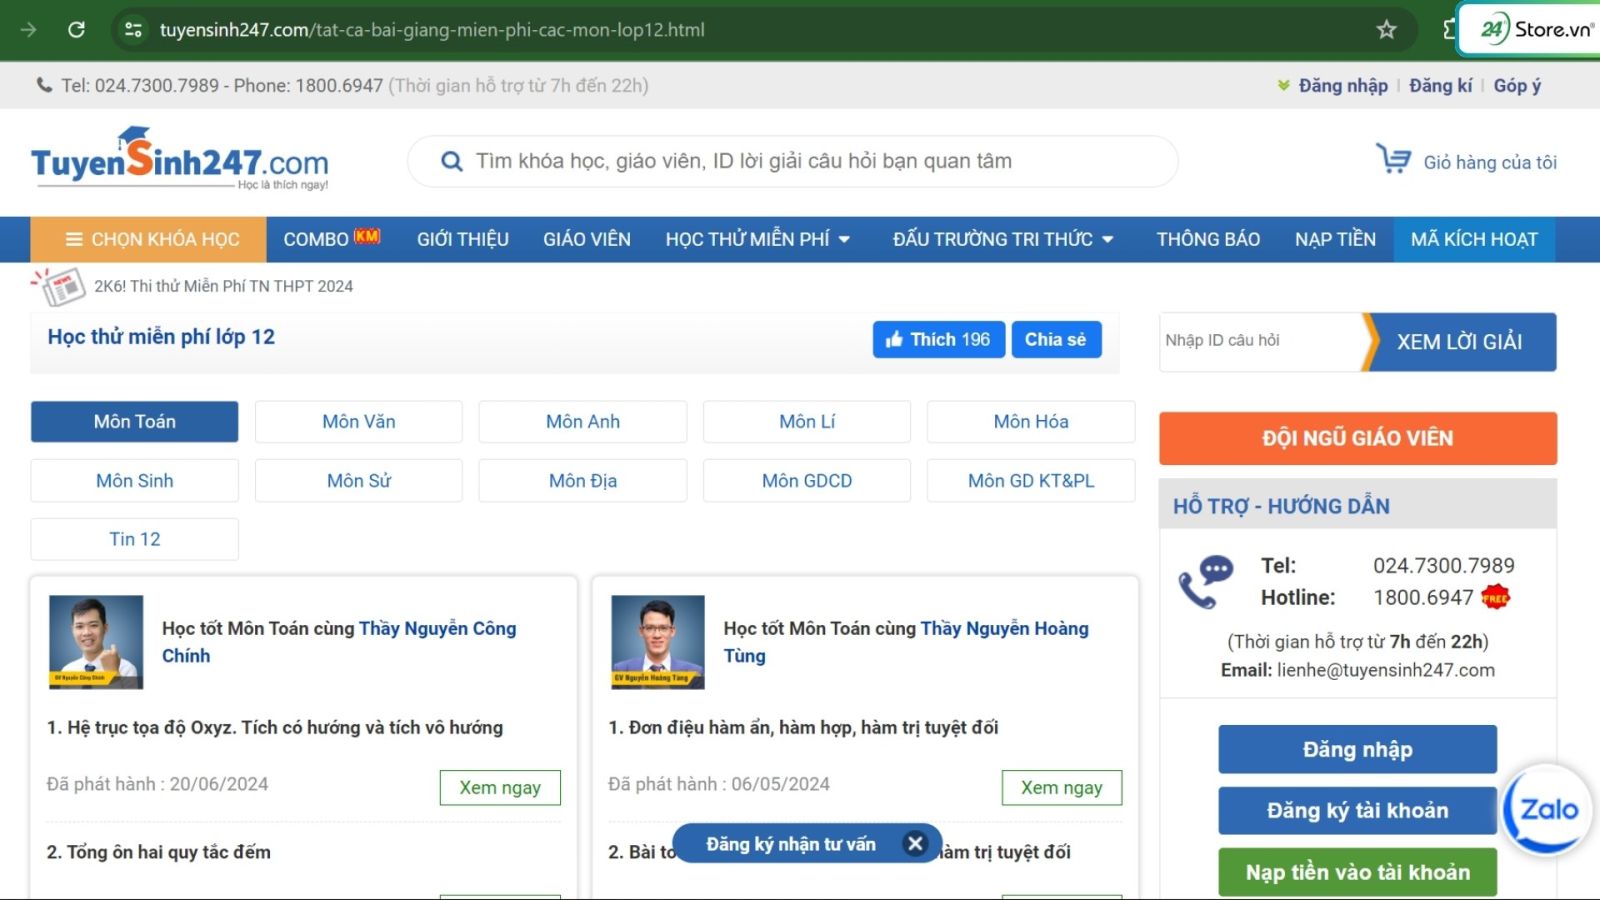
Task: Close the Đăng ký nhận tư vấn popup
Action: click(915, 843)
